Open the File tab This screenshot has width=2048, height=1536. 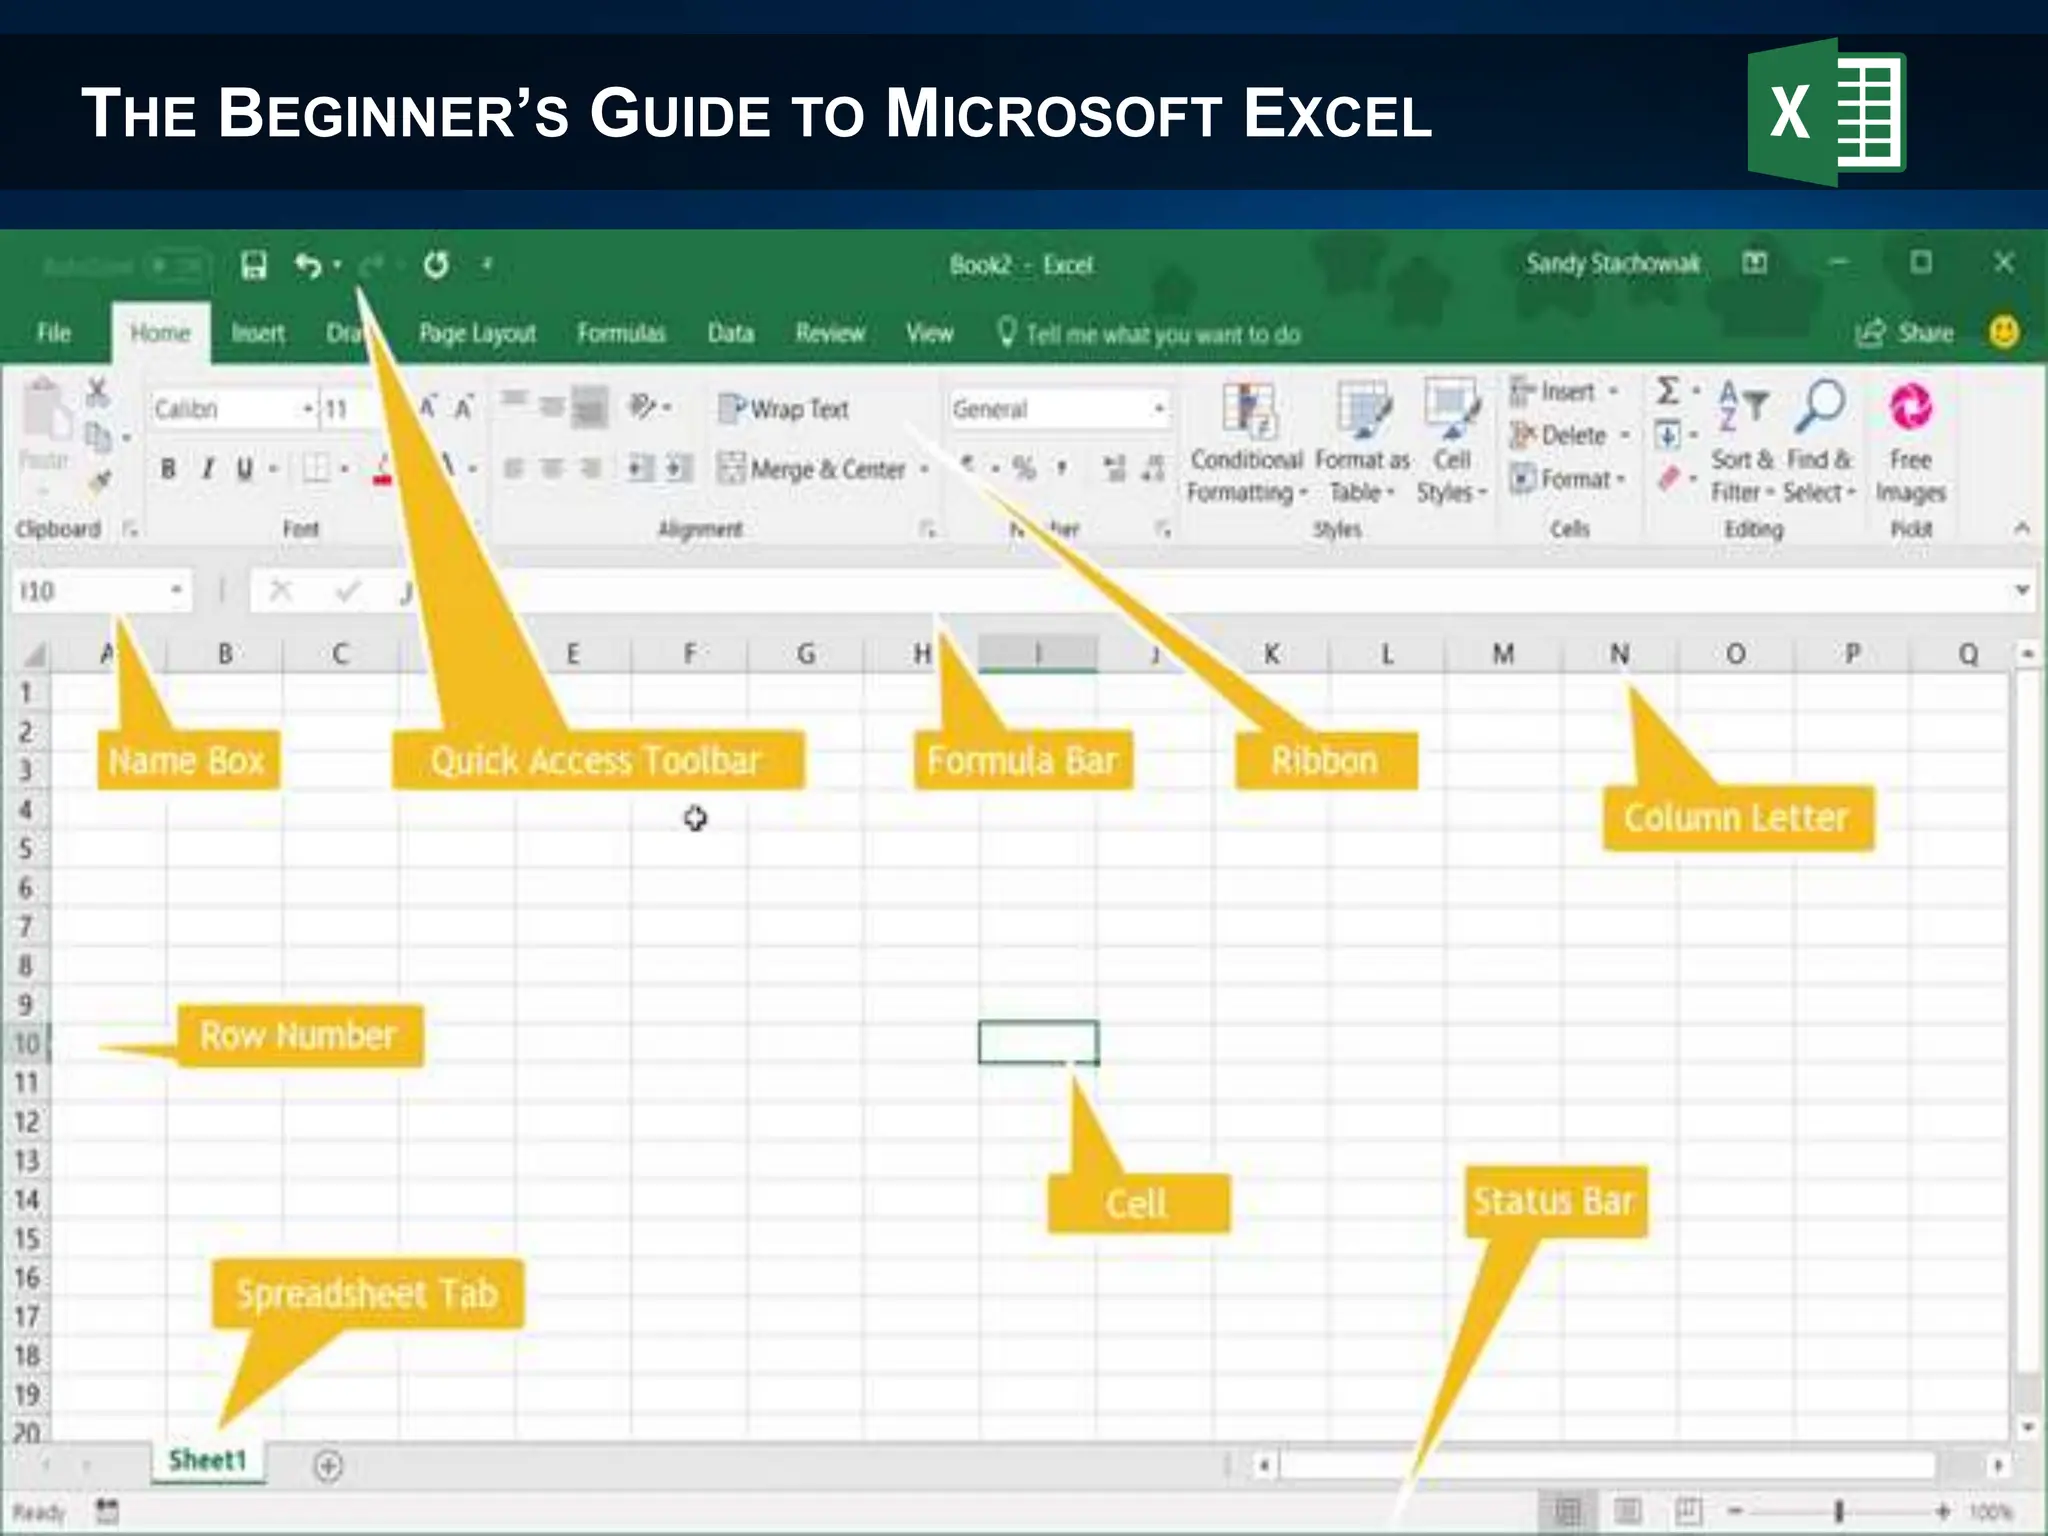[x=54, y=333]
